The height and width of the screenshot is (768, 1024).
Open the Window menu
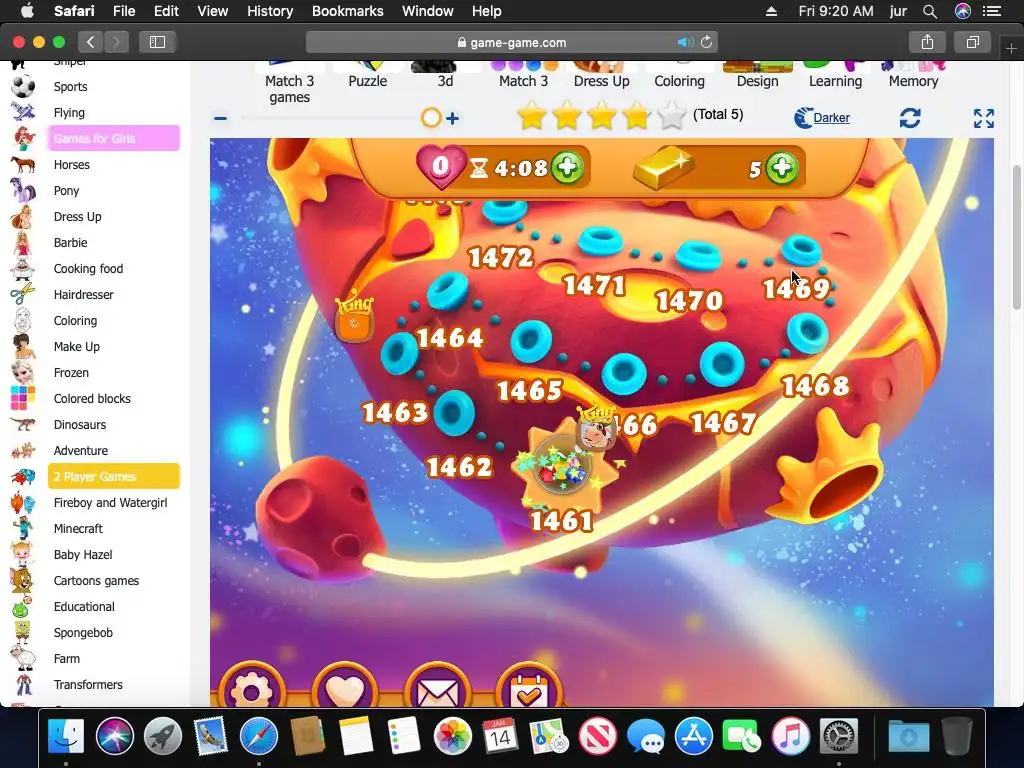coord(428,11)
